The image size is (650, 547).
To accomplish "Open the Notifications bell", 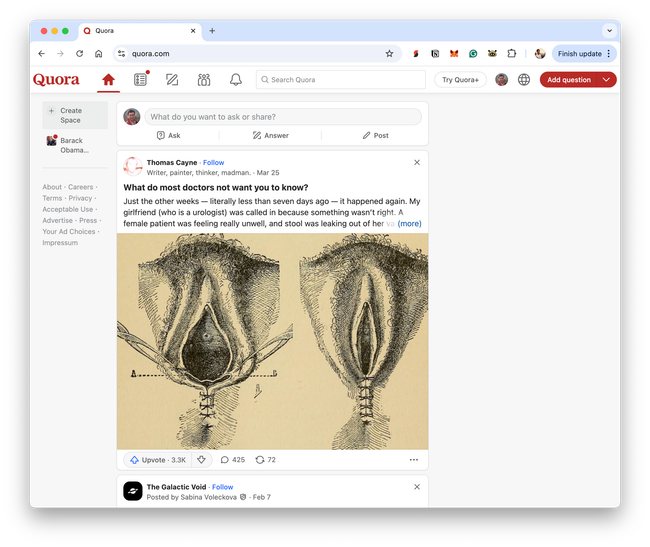I will click(x=236, y=80).
